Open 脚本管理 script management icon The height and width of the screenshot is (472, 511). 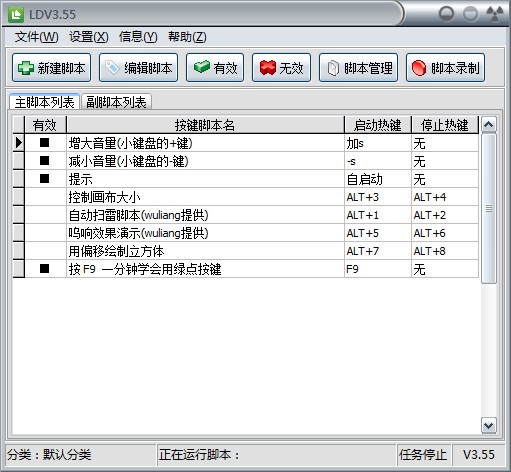[333, 68]
